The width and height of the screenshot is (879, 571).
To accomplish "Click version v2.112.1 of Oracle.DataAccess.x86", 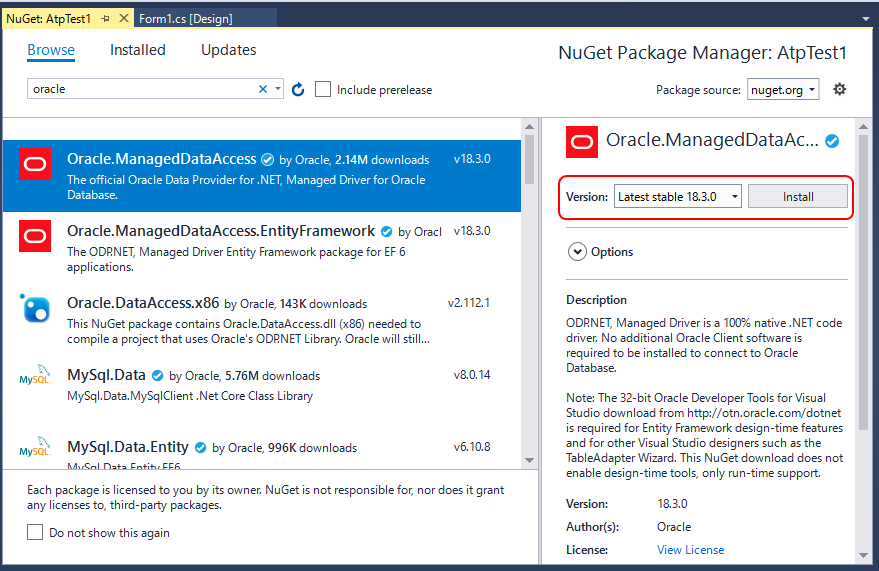I will click(x=469, y=303).
